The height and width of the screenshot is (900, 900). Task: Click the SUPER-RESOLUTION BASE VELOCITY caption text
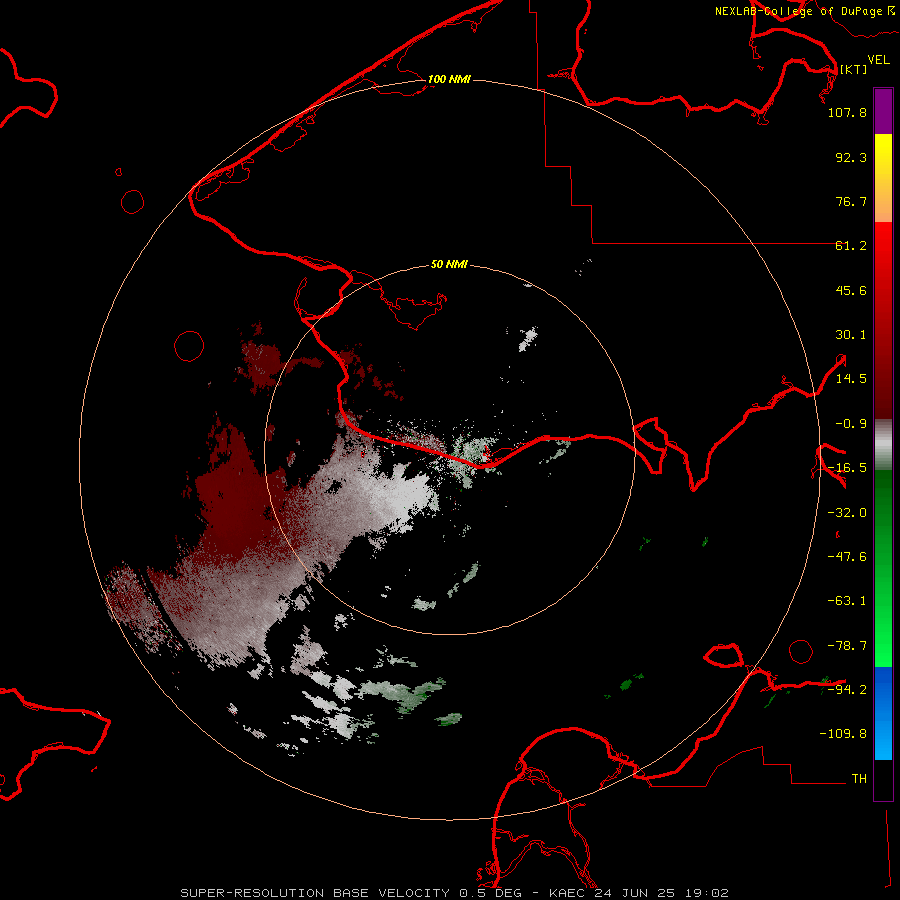(x=315, y=893)
